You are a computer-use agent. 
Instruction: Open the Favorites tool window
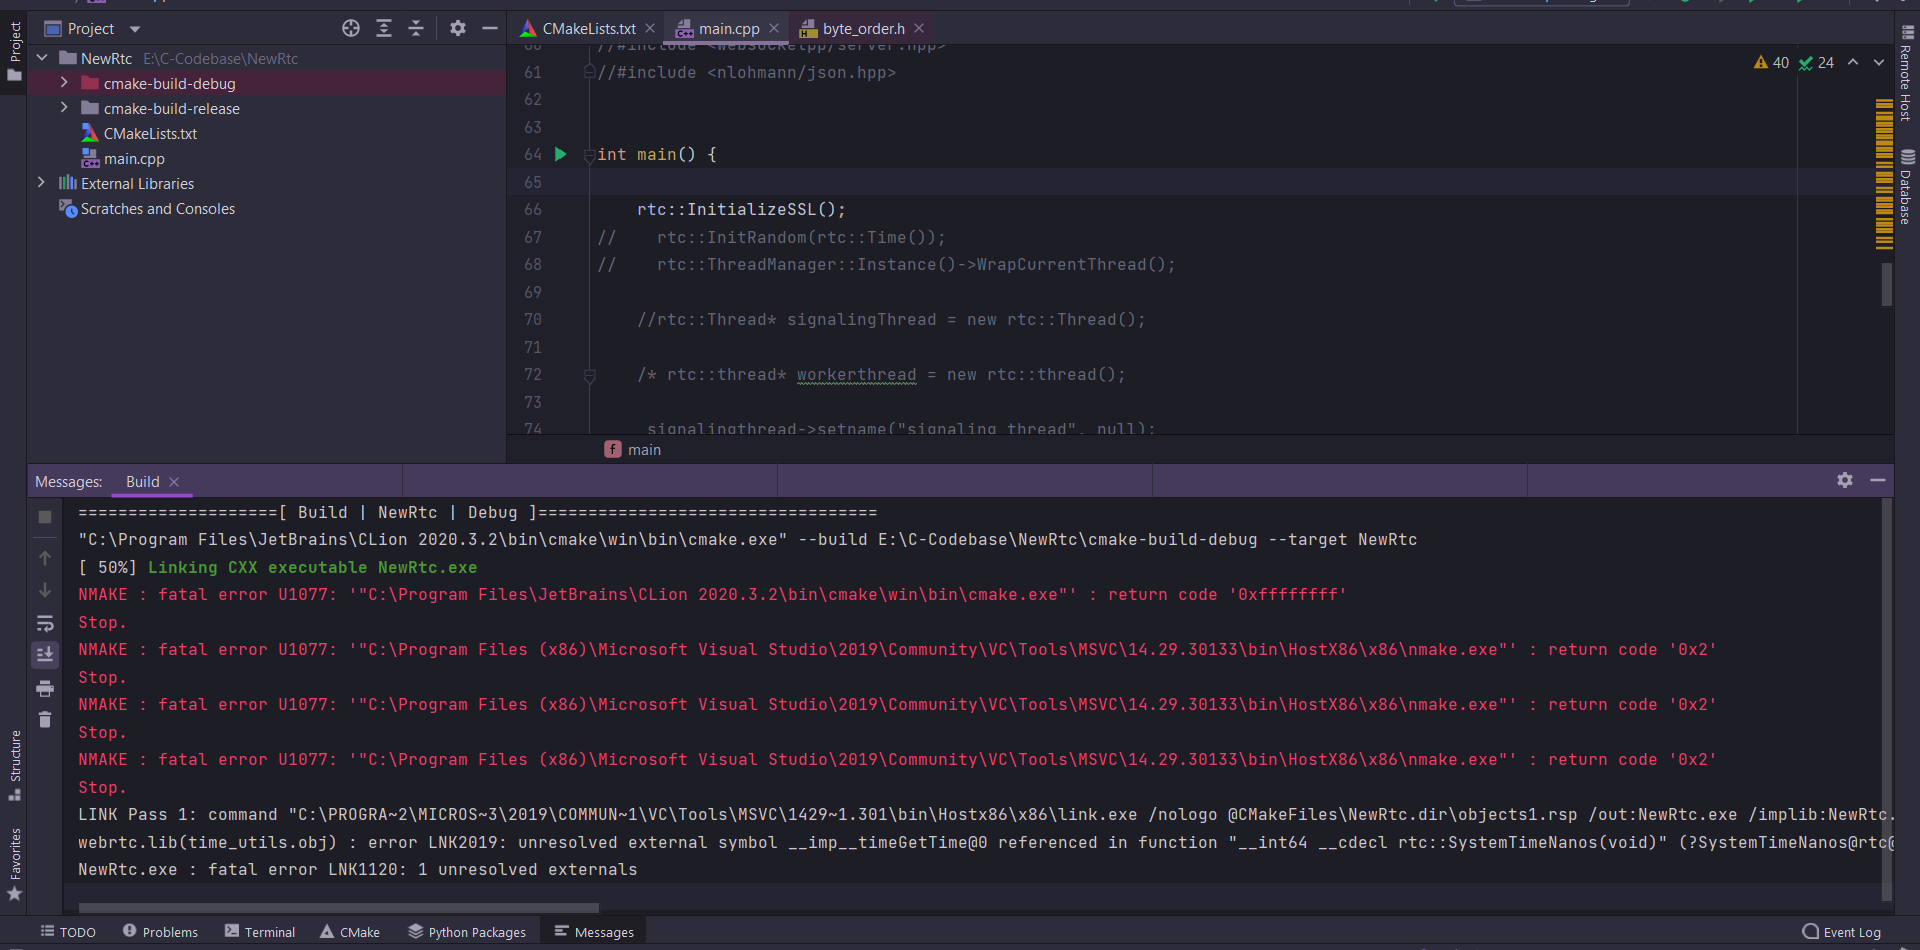[15, 864]
